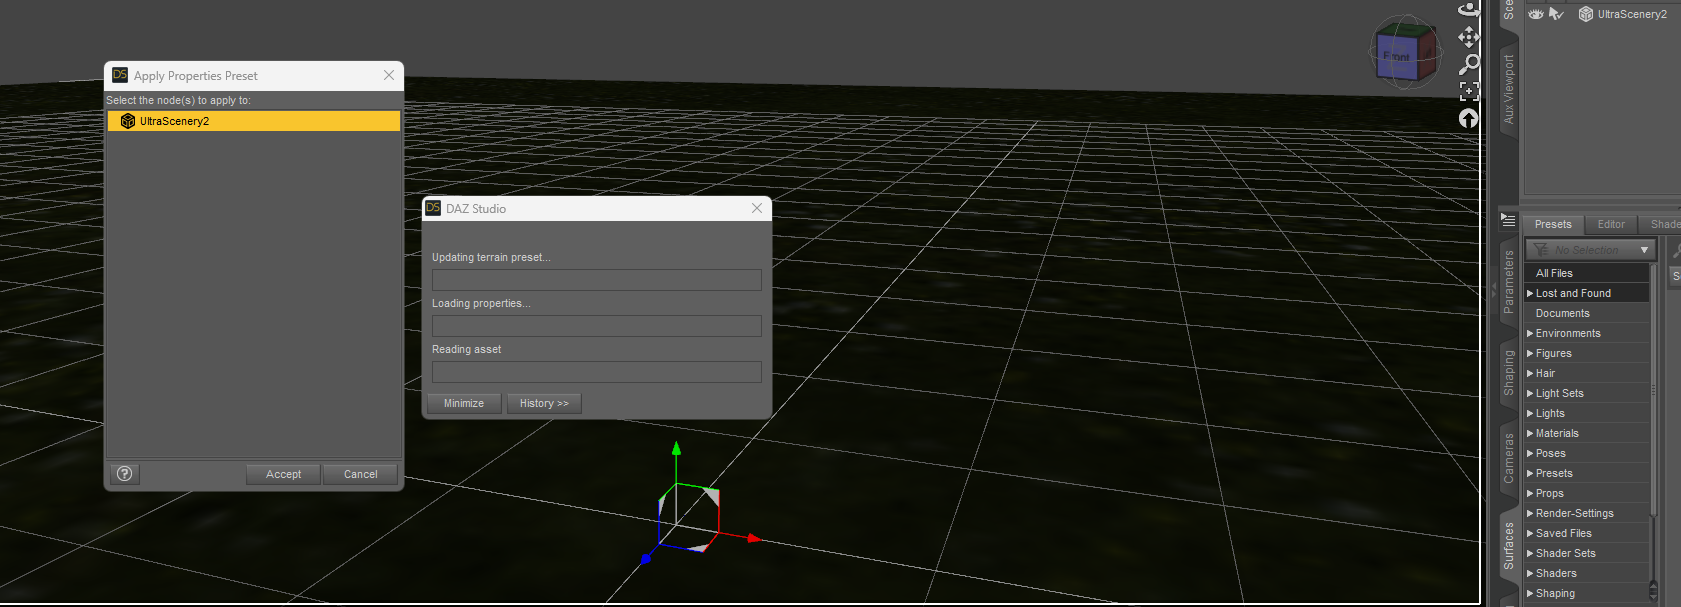
Task: Select the Props category row
Action: pos(1587,493)
